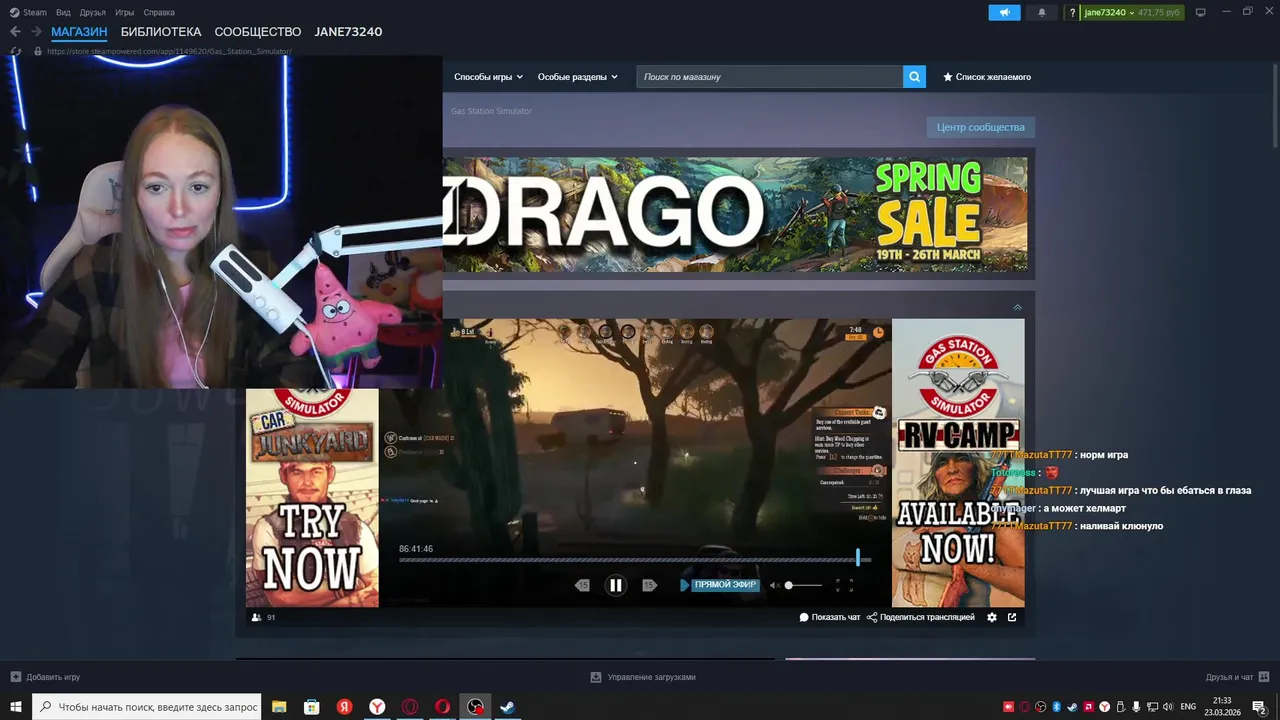Click the blue announcements megaphone button

[1005, 12]
